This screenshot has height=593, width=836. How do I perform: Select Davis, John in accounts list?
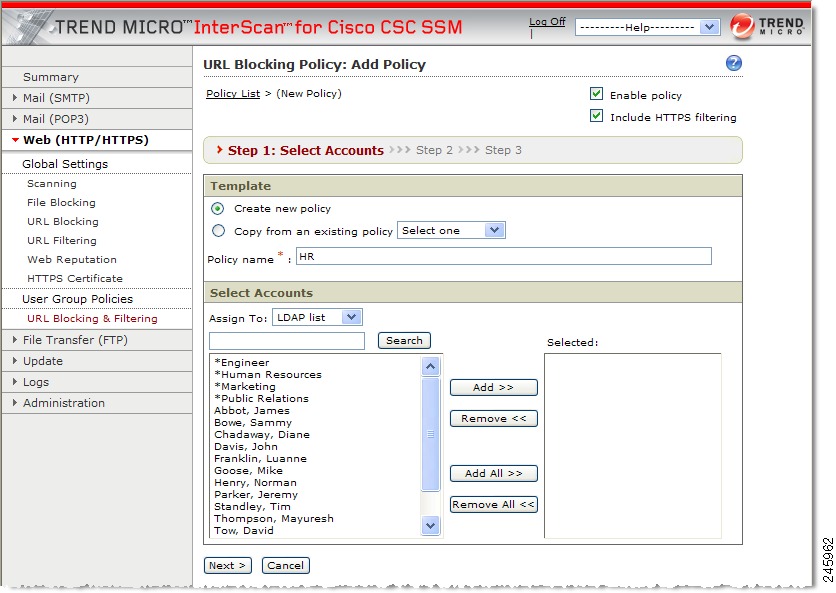tap(246, 446)
